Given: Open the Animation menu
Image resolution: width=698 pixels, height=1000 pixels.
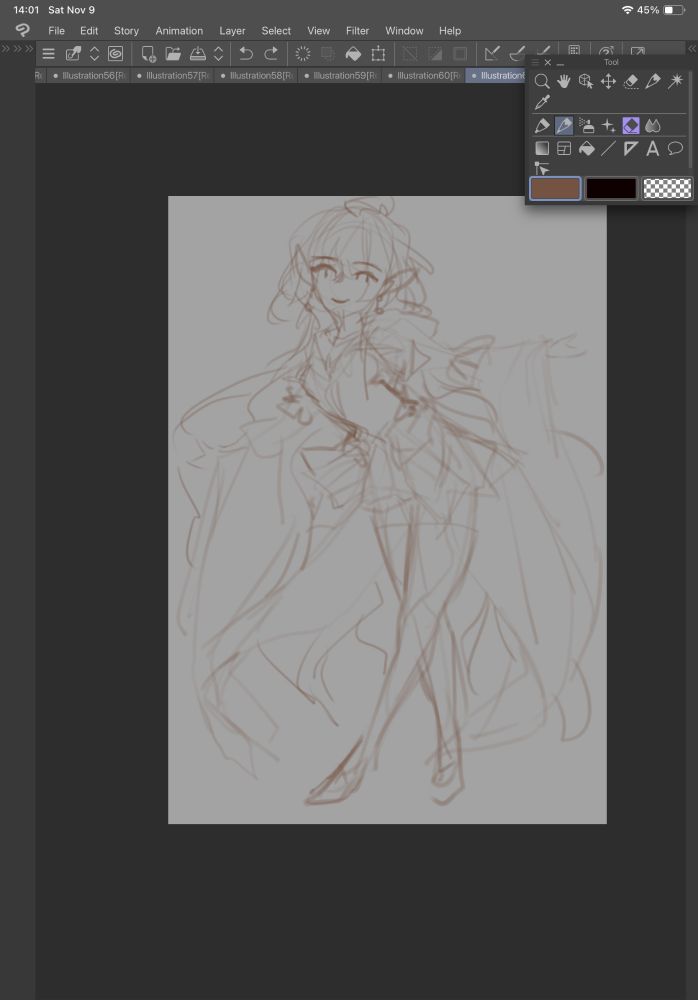Looking at the screenshot, I should [x=179, y=31].
